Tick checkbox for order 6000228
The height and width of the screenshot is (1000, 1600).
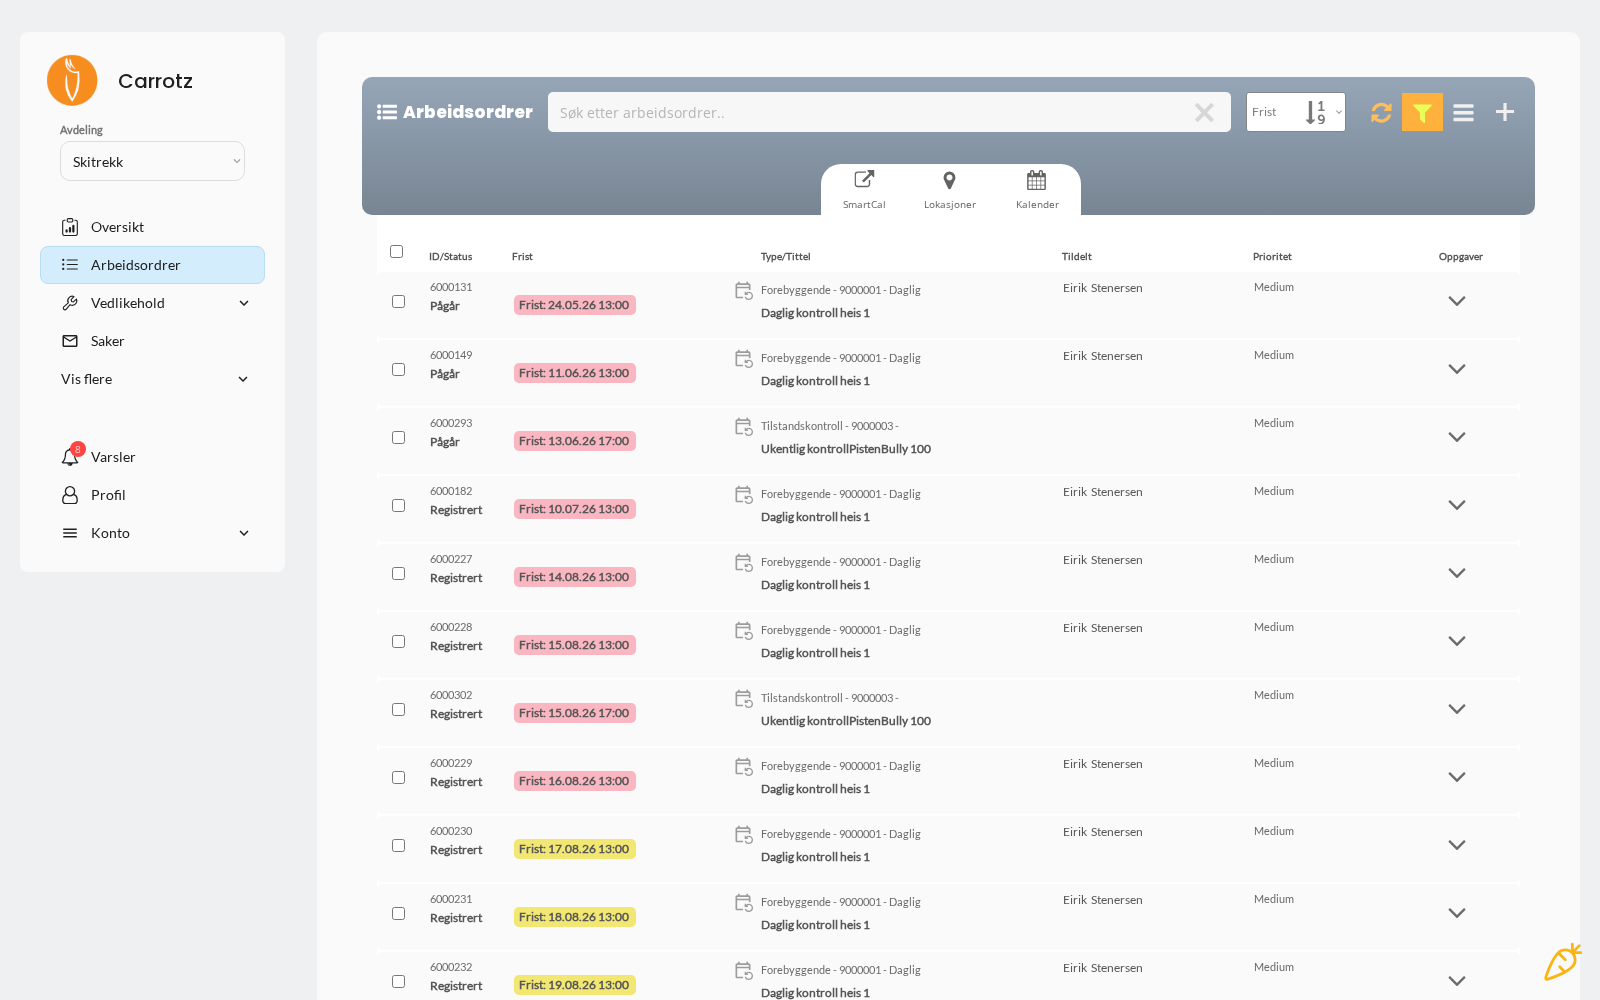click(x=398, y=641)
